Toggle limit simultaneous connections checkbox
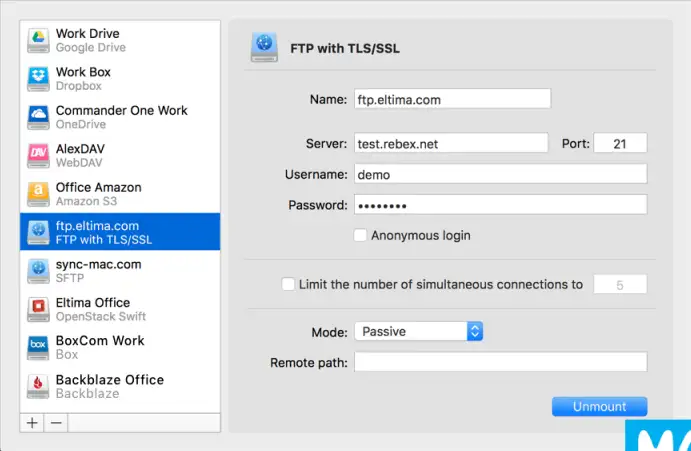Screen dimensions: 691x451 pos(288,284)
